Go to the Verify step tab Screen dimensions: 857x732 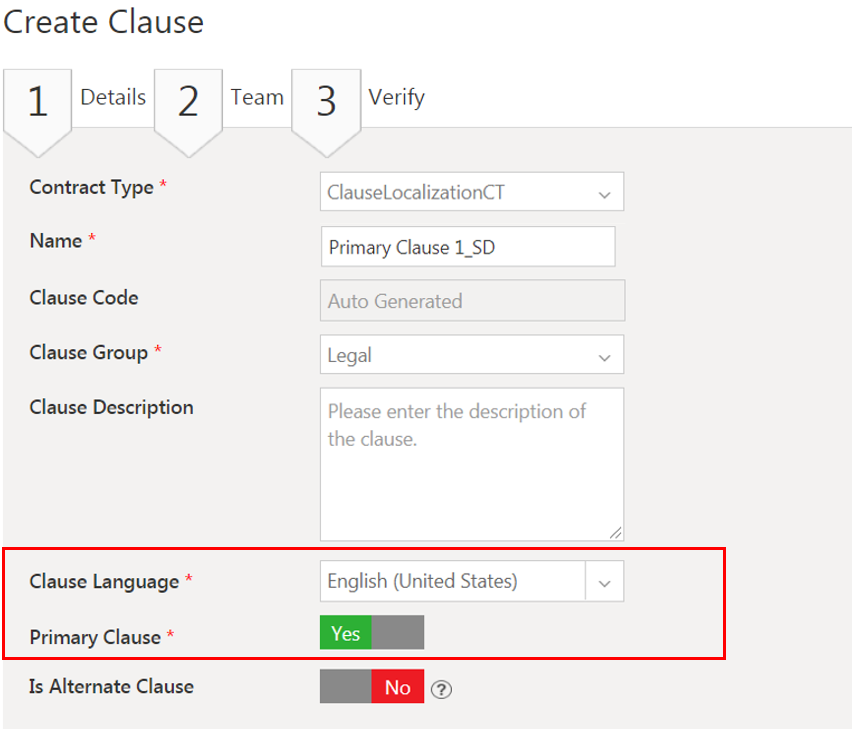[x=396, y=98]
